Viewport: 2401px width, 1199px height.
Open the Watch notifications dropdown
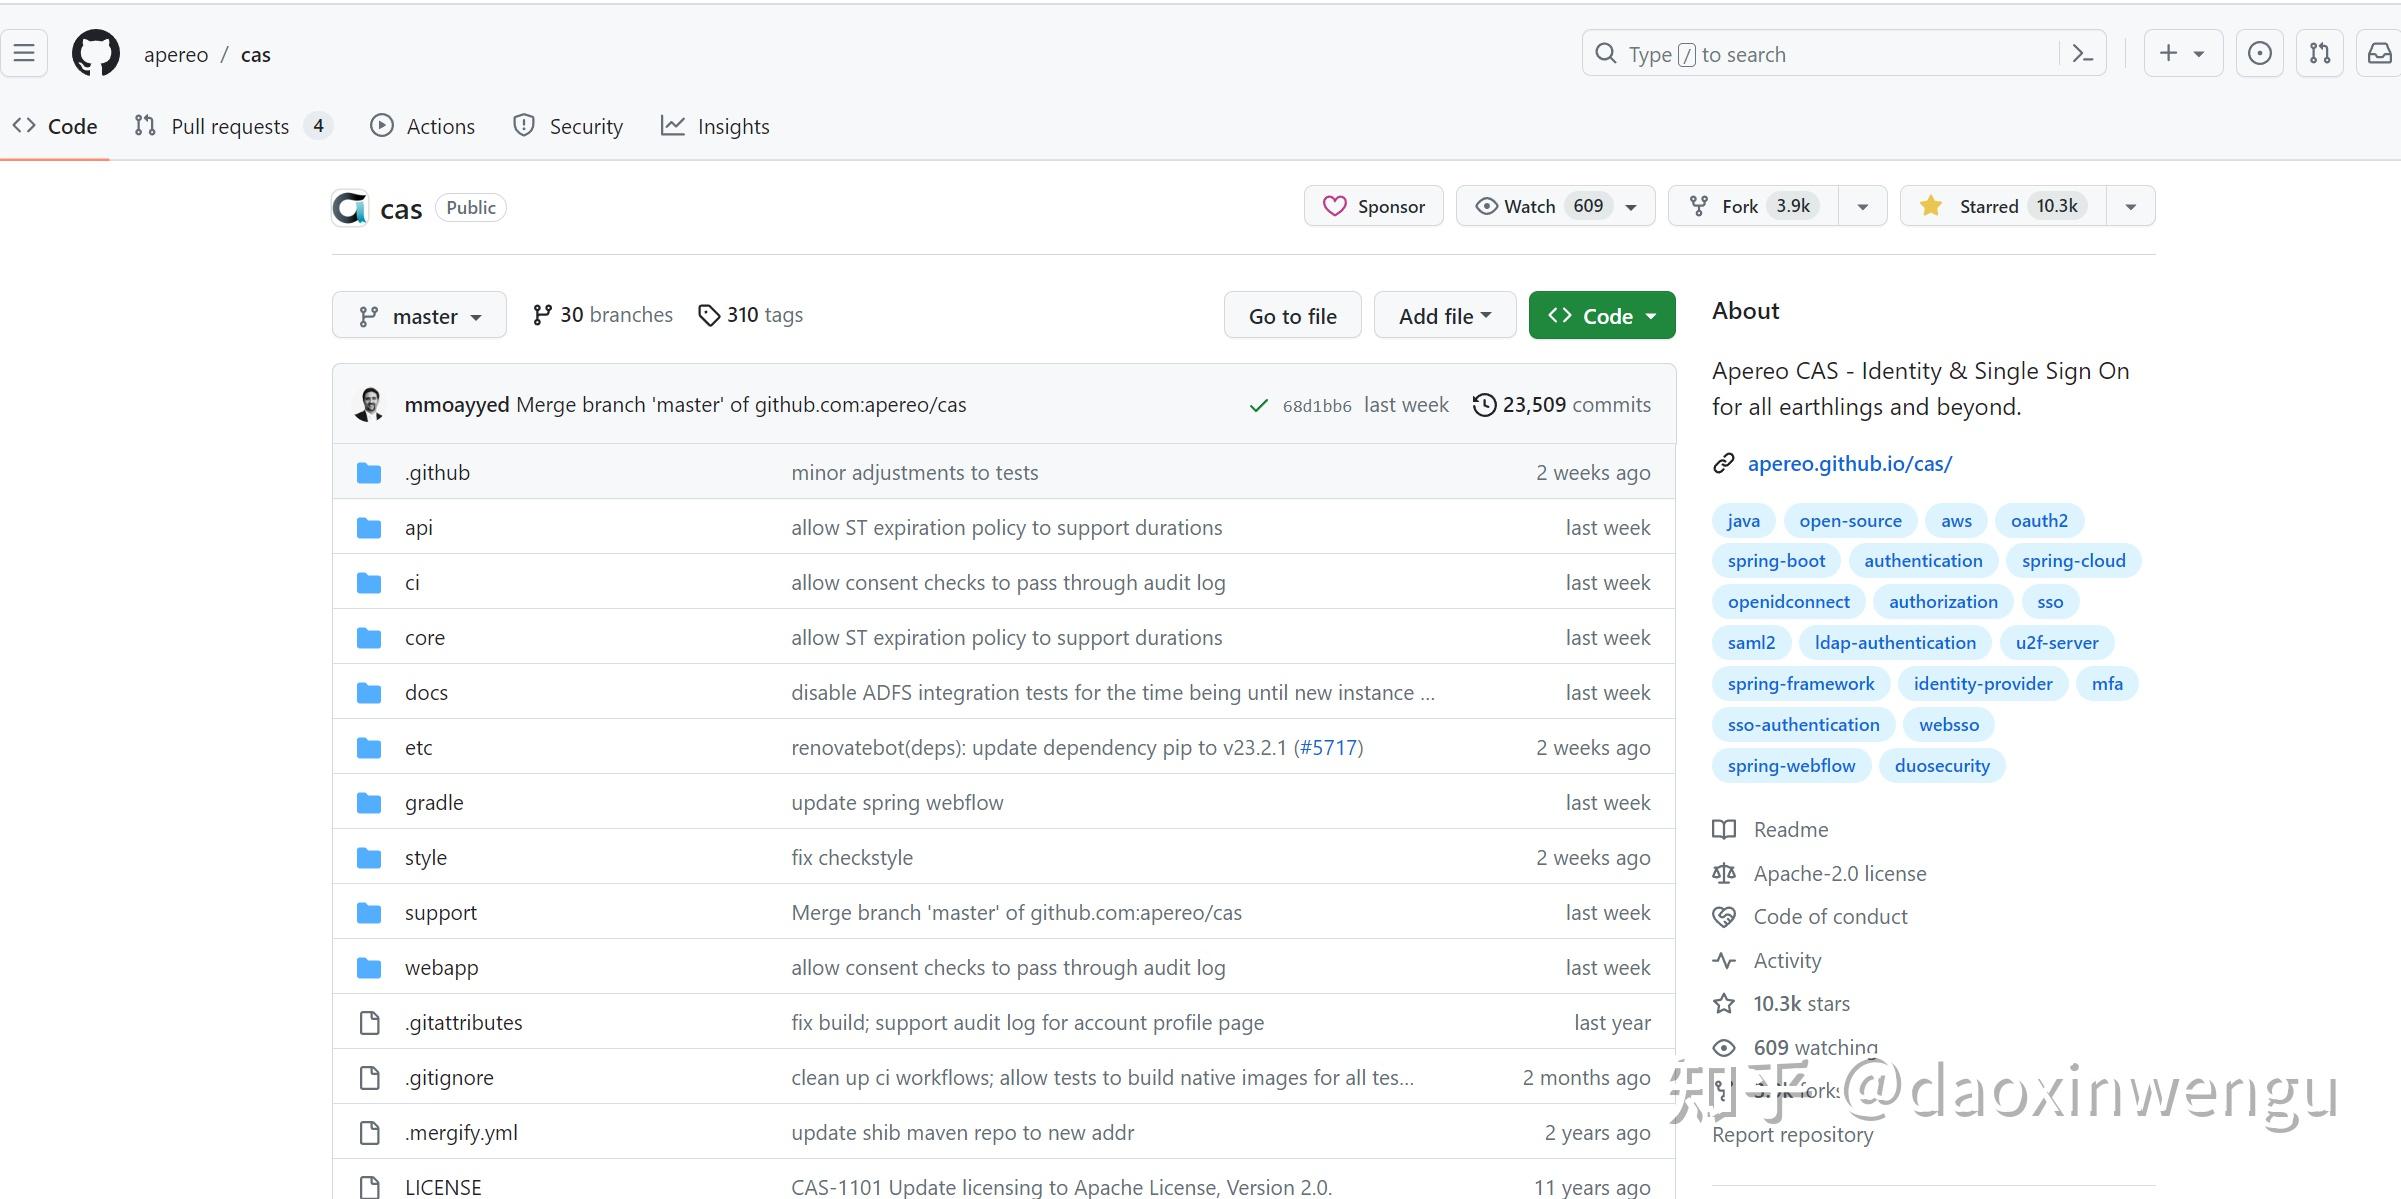coord(1555,206)
